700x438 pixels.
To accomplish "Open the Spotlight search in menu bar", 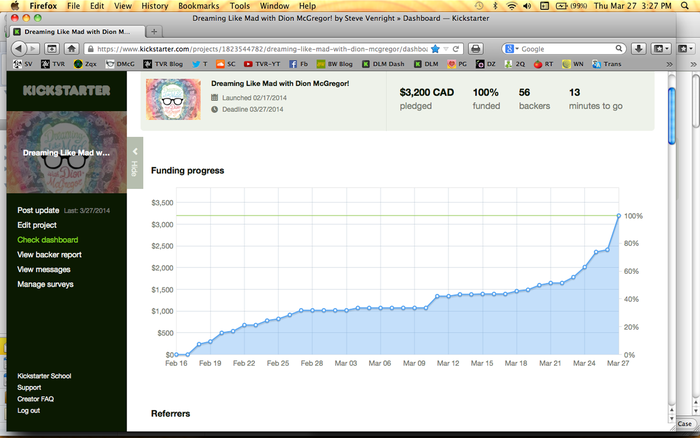I will click(685, 6).
